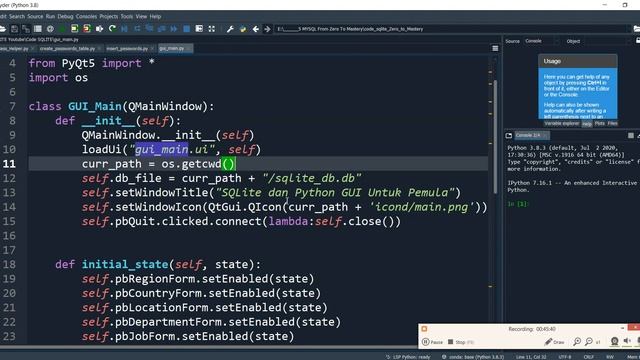Click Run selection or current line icon
Image resolution: width=640 pixels, height=360 pixels.
pyautogui.click(x=99, y=29)
